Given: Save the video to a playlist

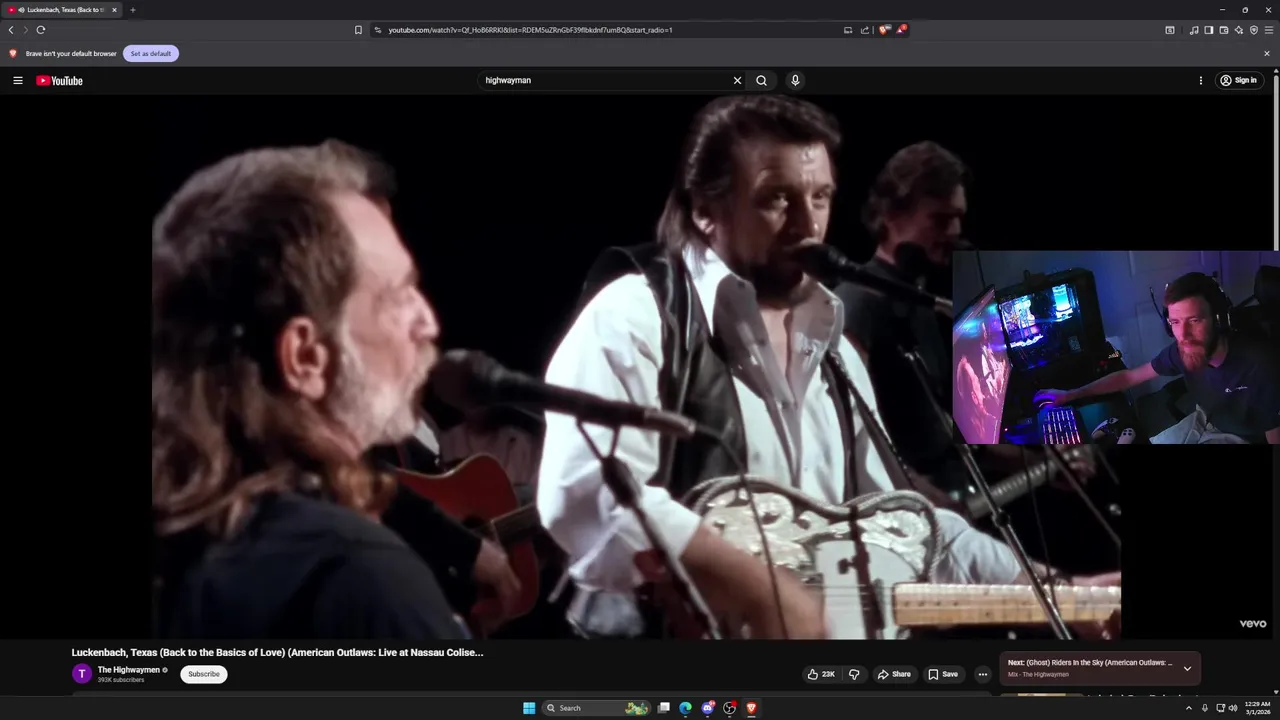Looking at the screenshot, I should [943, 674].
